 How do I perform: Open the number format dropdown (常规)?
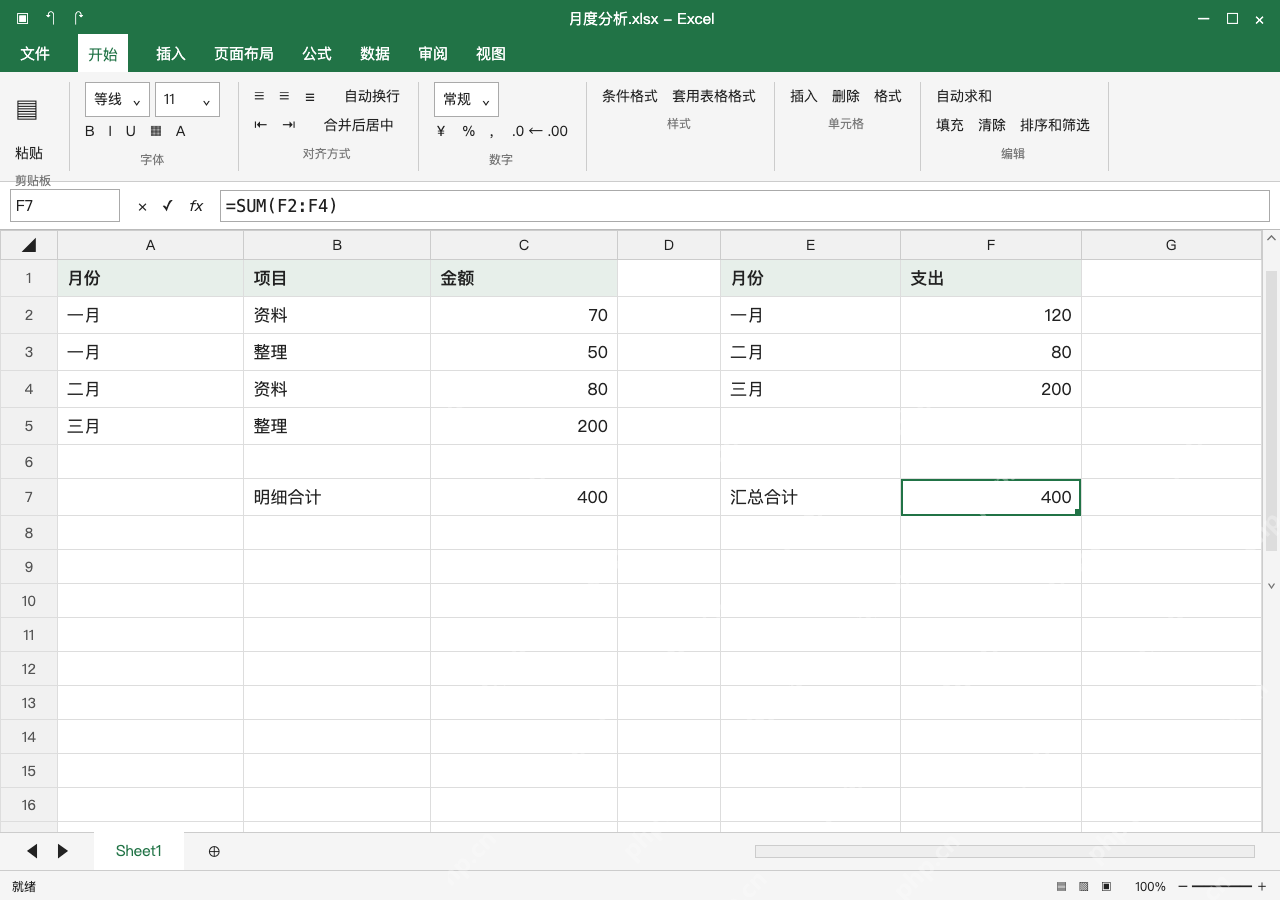(x=466, y=99)
